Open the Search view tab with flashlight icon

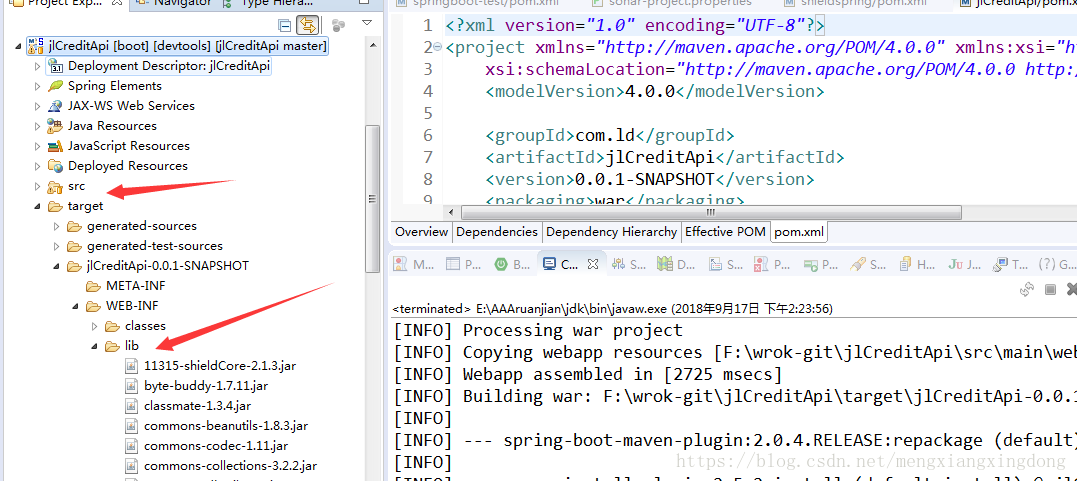pos(868,264)
